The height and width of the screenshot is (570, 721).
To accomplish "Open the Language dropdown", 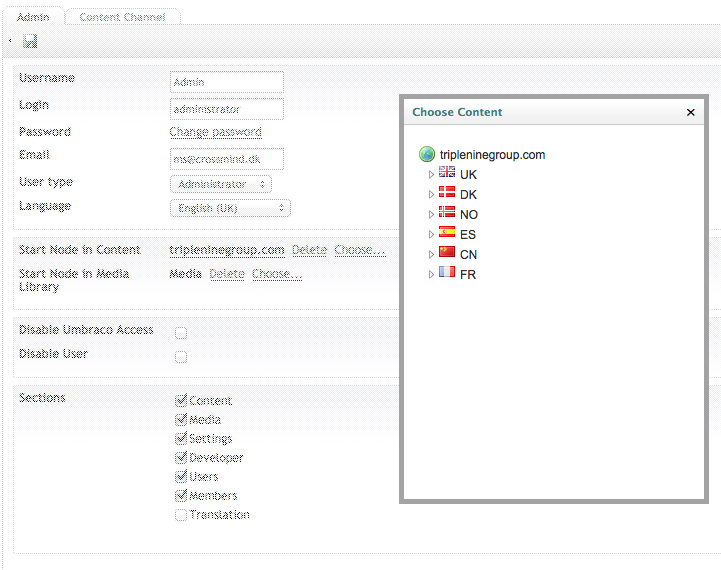I will [x=230, y=208].
